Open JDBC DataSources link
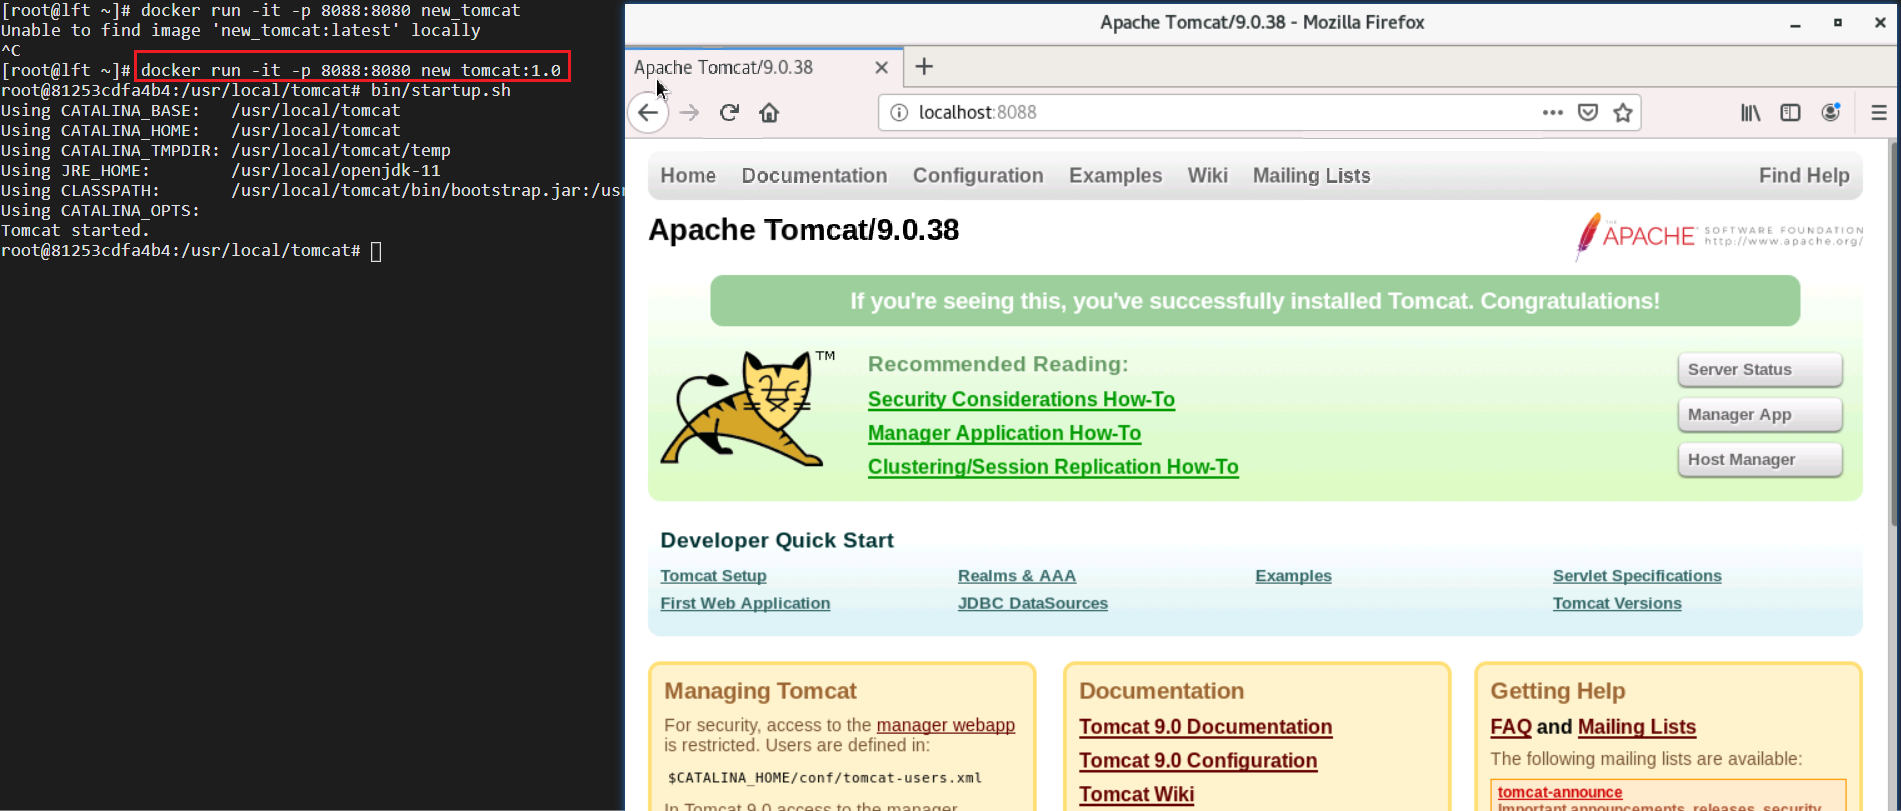The width and height of the screenshot is (1901, 811). (1033, 603)
